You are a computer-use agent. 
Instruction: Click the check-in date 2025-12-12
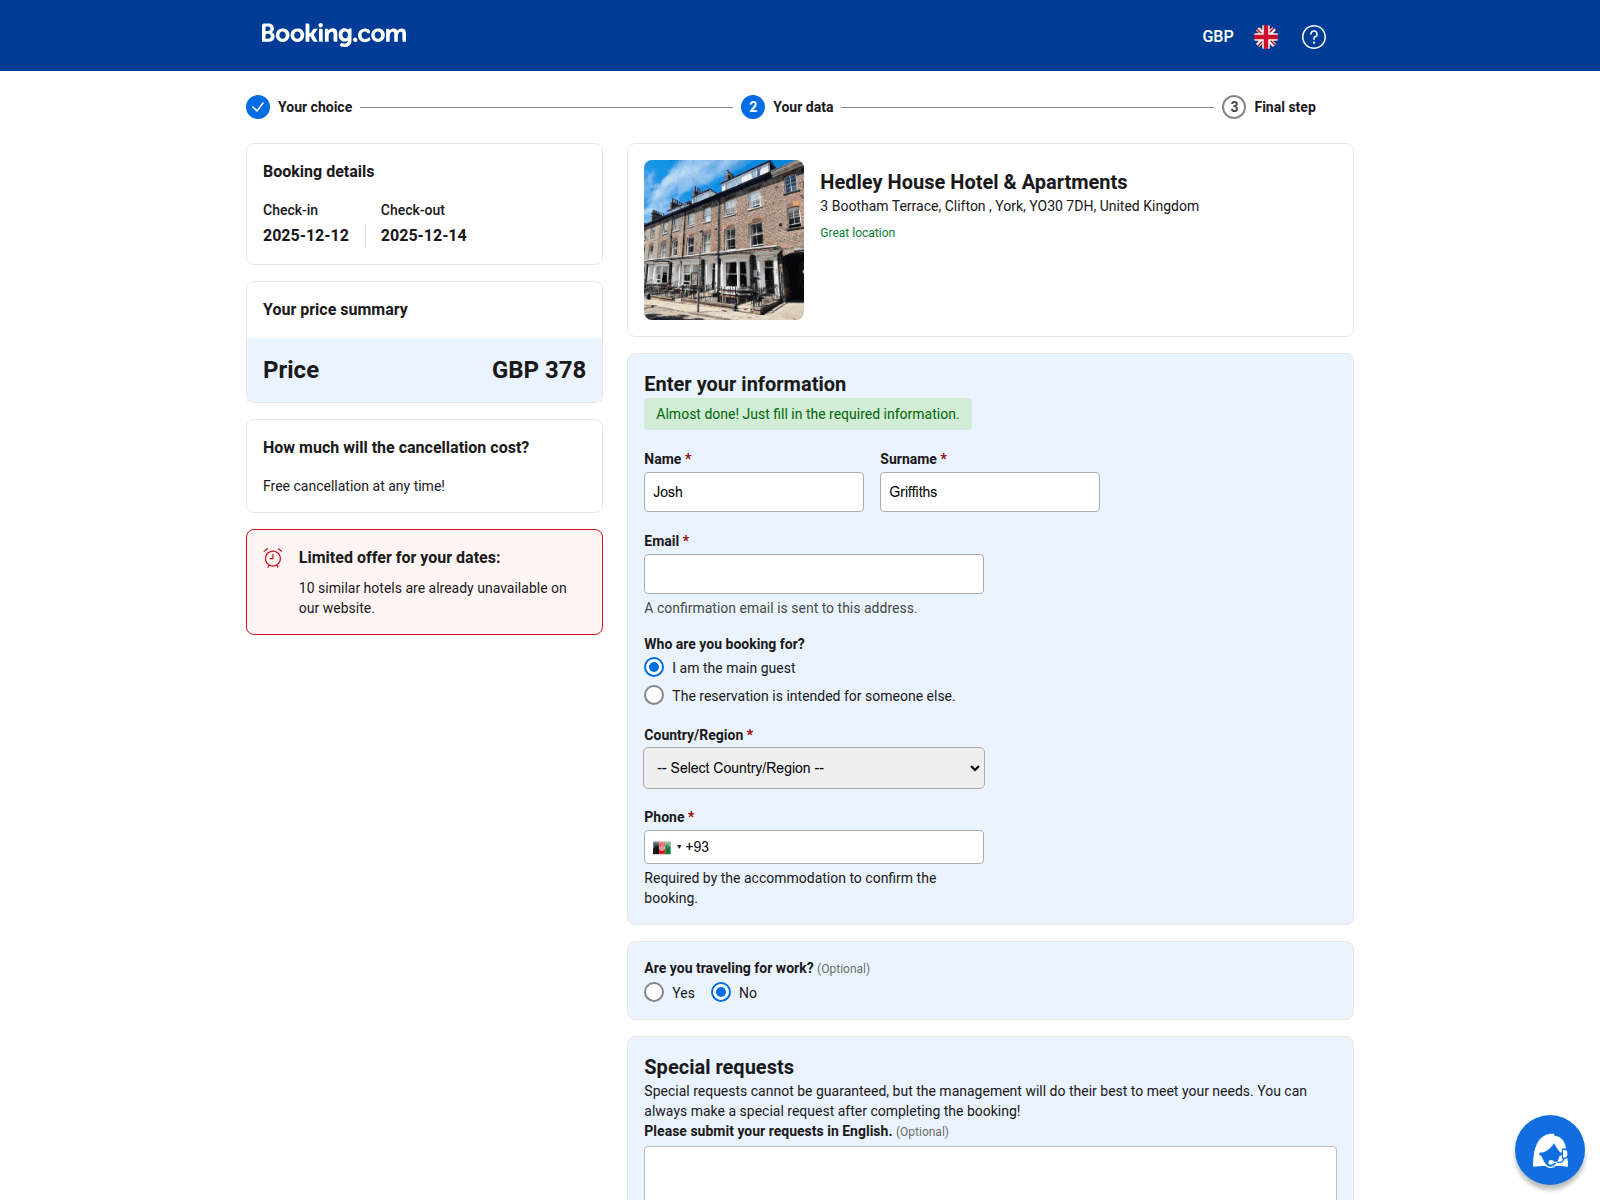click(x=306, y=236)
